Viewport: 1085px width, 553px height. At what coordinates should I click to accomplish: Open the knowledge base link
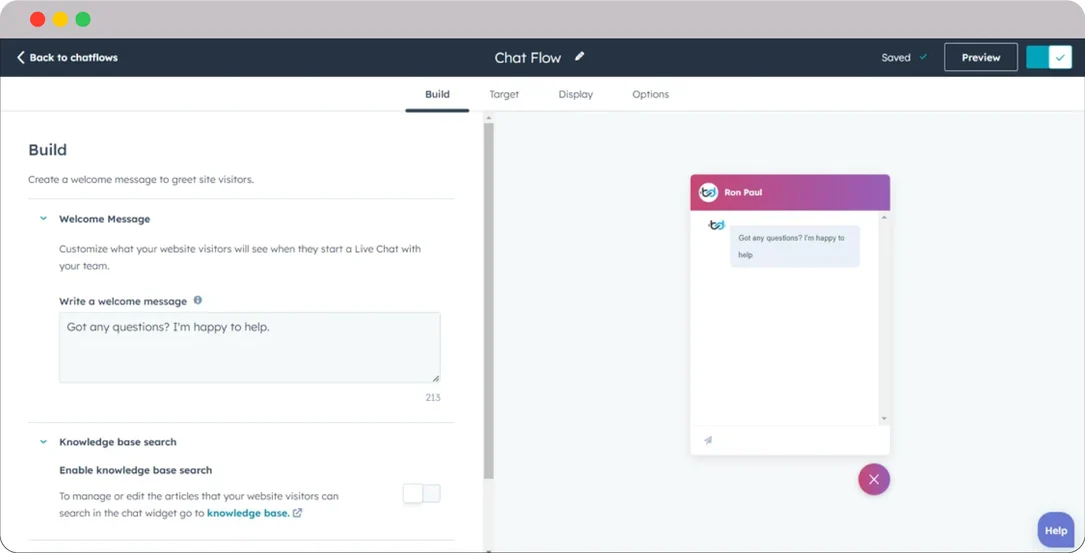point(248,513)
